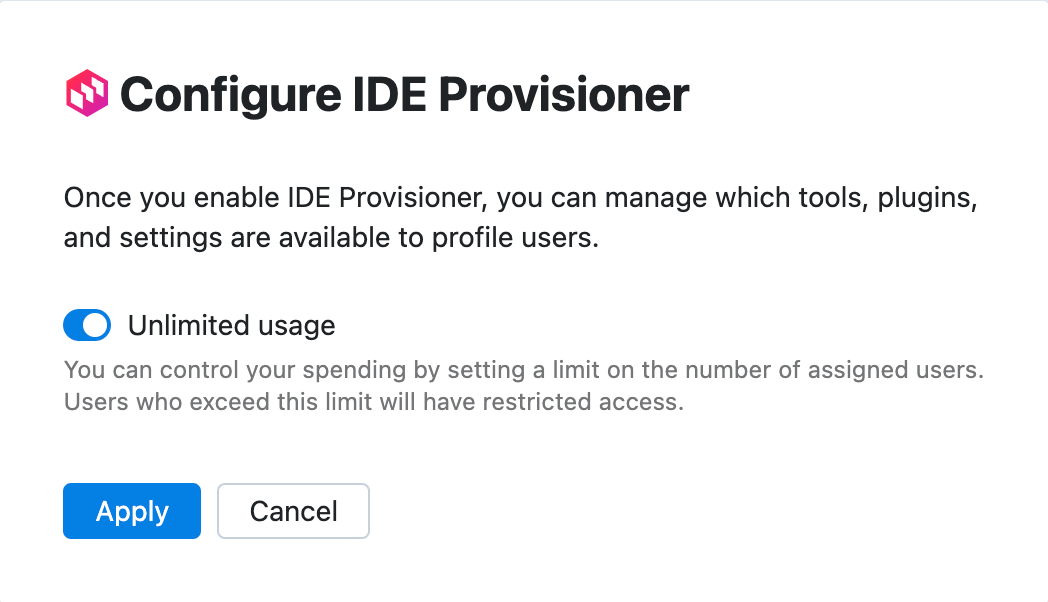Dismiss changes using the Cancel button
1048x602 pixels.
click(x=293, y=511)
